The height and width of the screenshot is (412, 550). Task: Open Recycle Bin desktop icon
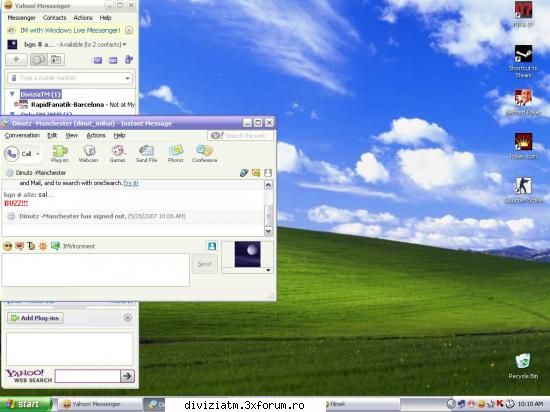[x=523, y=366]
